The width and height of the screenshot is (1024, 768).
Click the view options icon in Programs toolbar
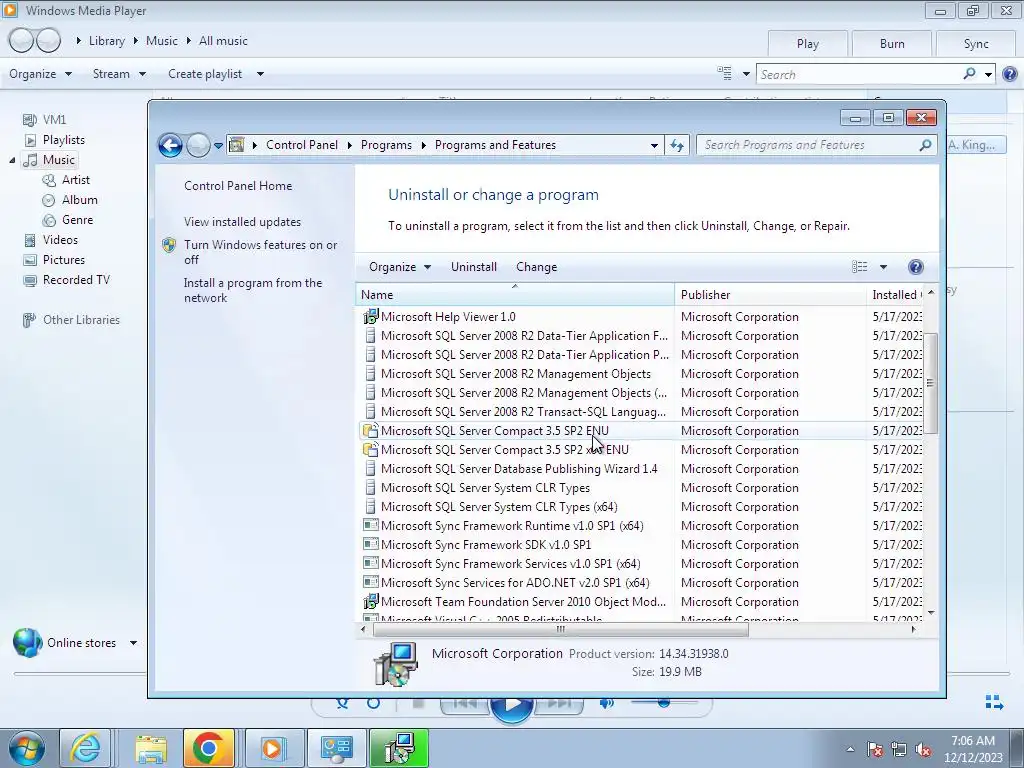859,266
